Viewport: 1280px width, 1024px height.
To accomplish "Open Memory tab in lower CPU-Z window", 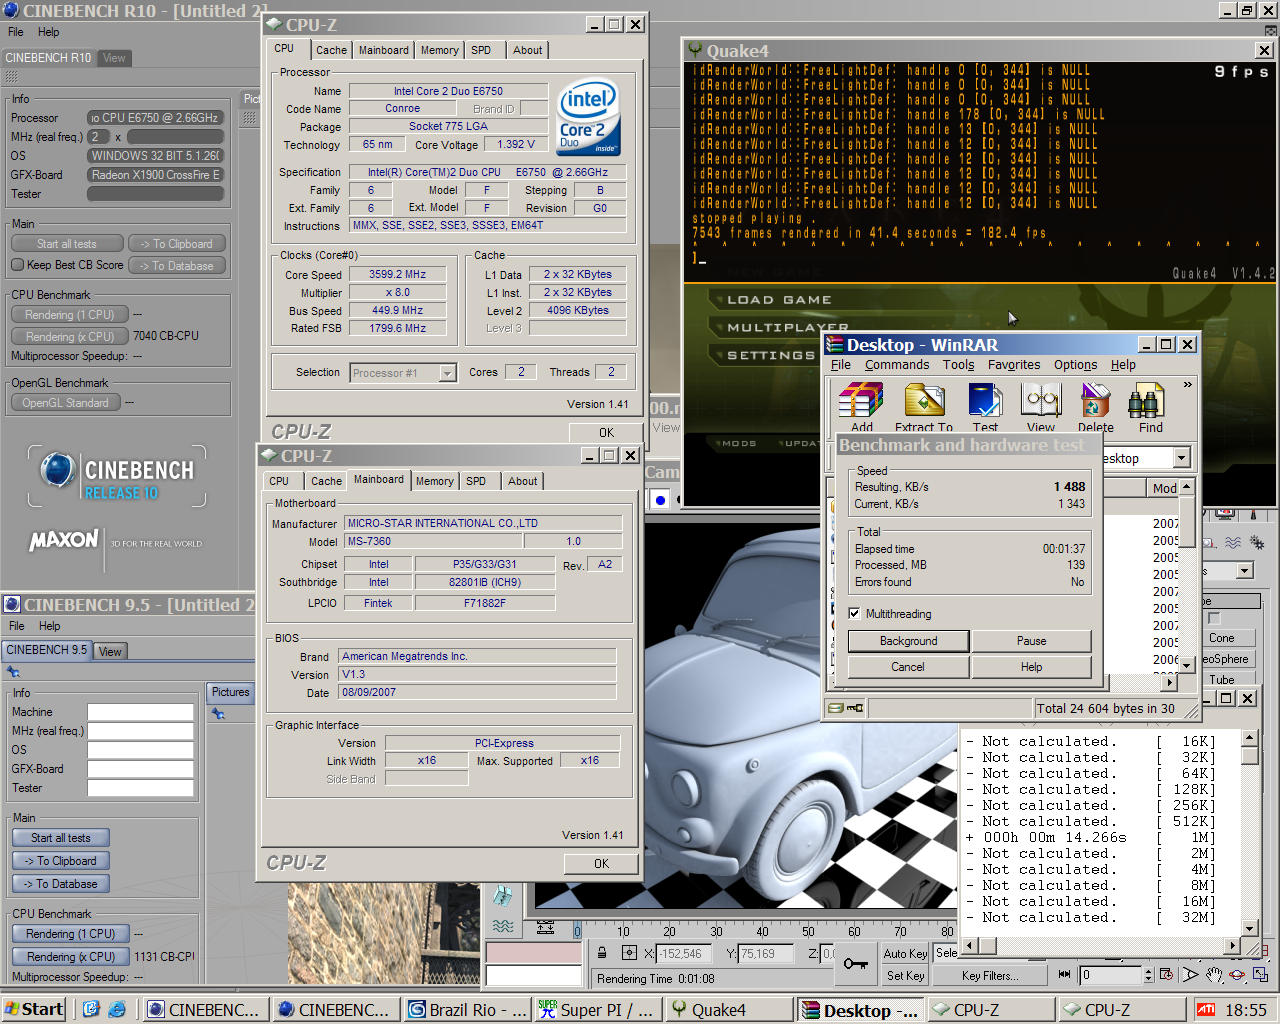I will 434,481.
